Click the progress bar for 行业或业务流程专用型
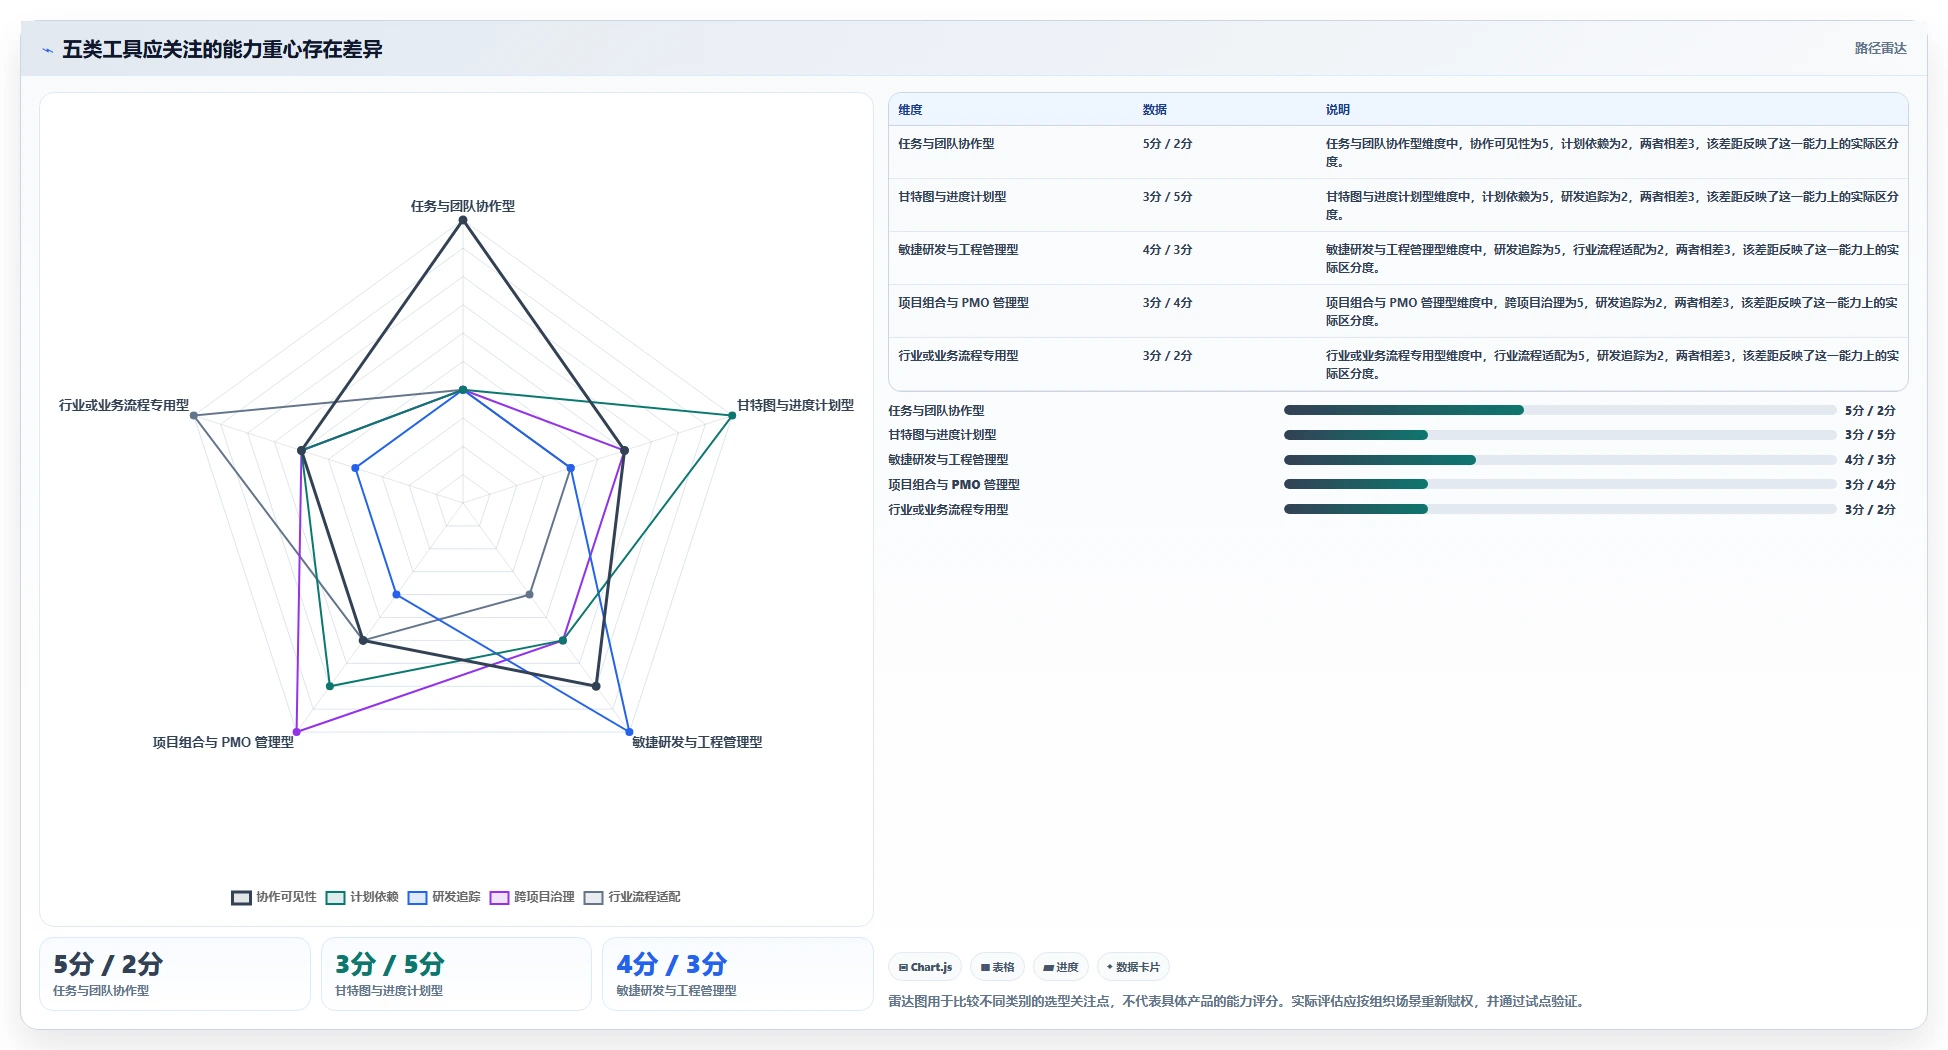The height and width of the screenshot is (1050, 1948). [x=1560, y=509]
